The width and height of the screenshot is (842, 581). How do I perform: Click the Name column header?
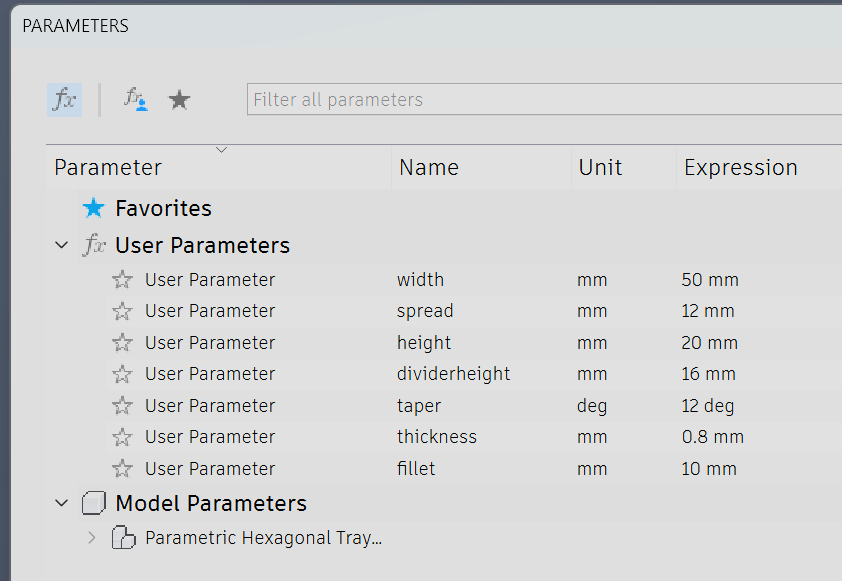[428, 168]
